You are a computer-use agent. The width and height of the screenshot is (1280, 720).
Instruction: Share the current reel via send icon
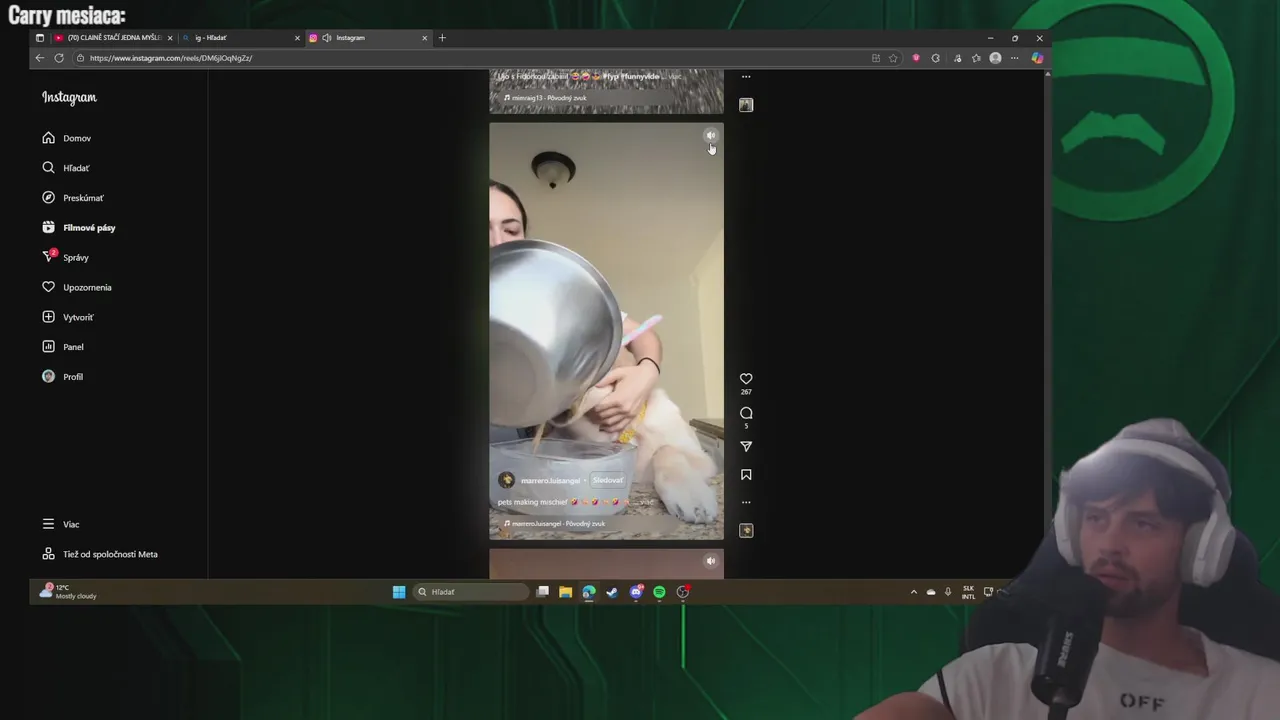(746, 447)
